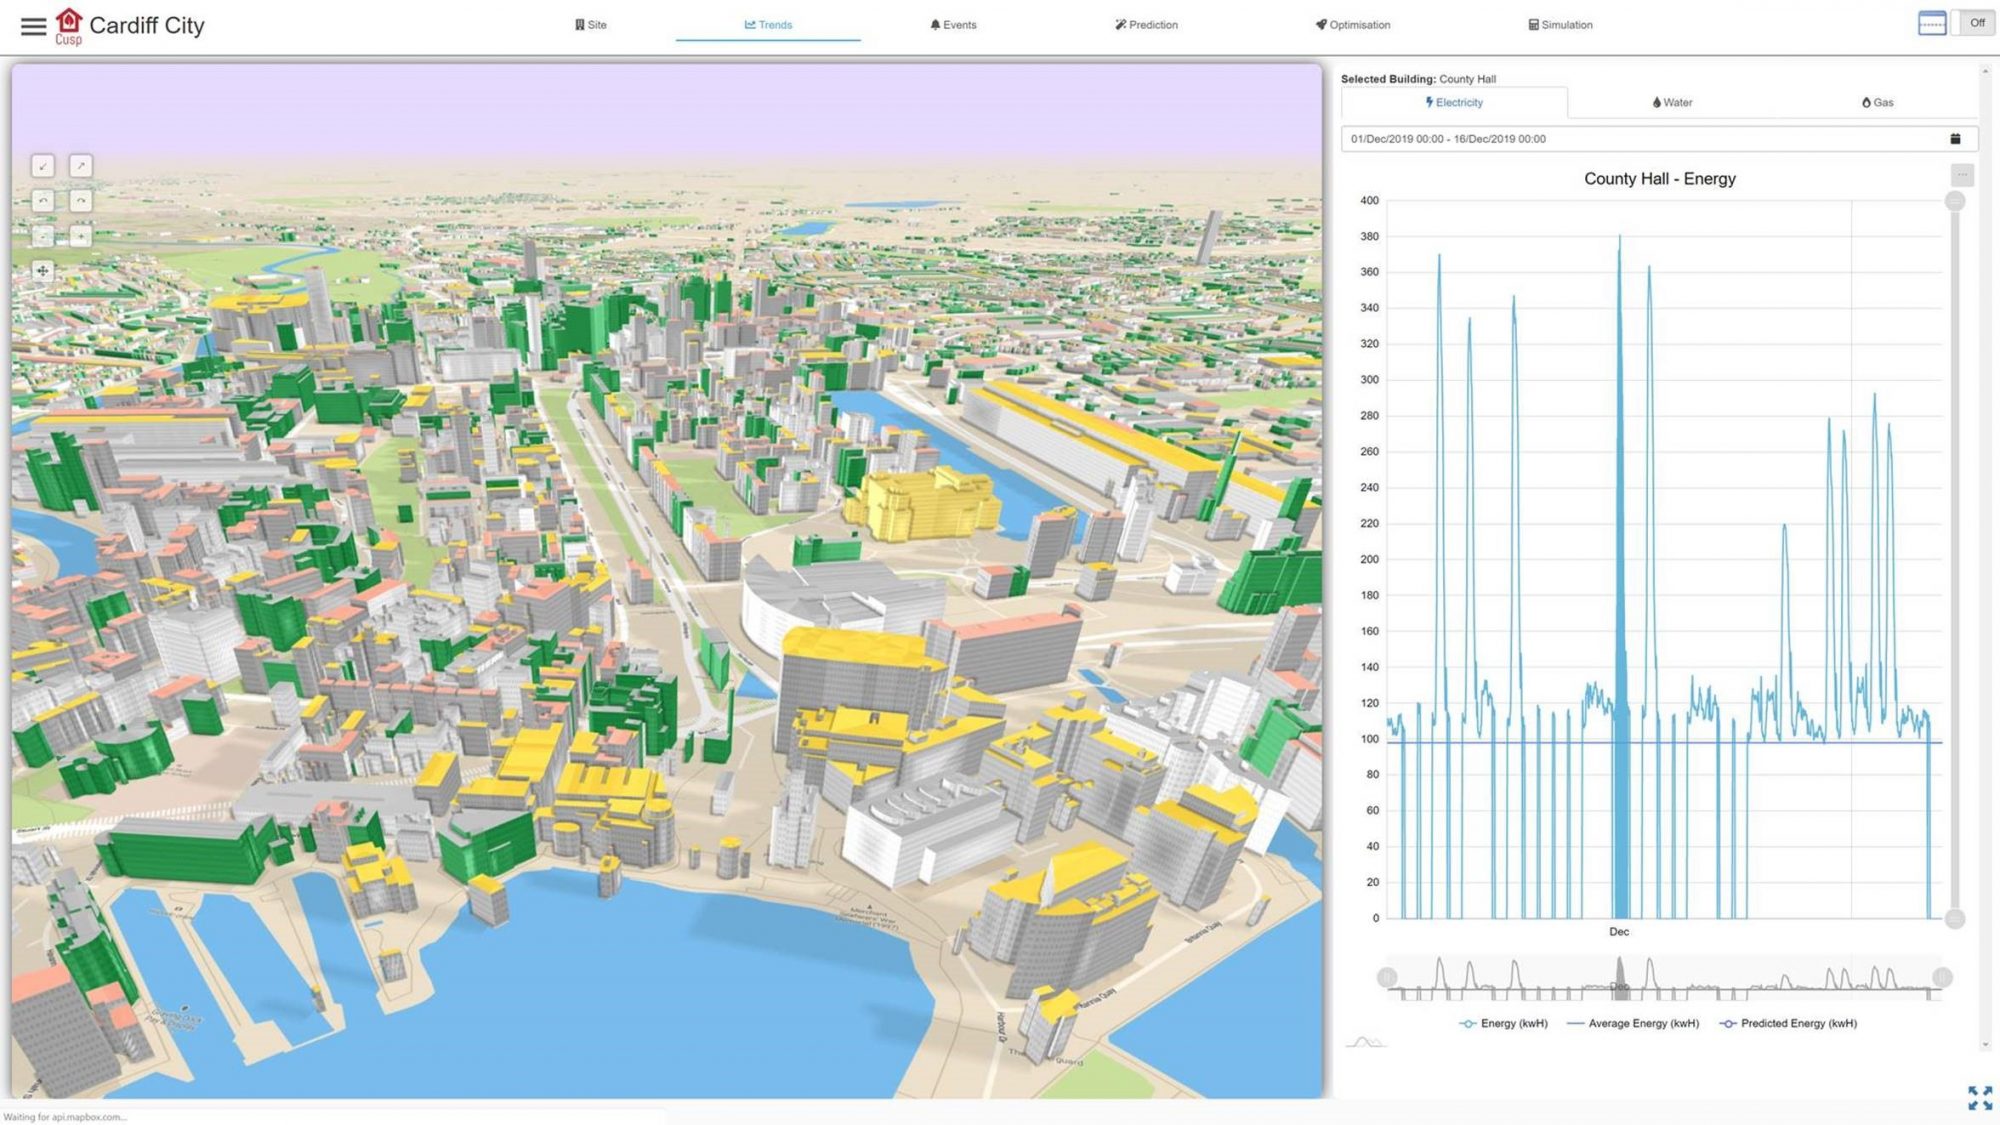Click the down-left arrow tilt control
Image resolution: width=2000 pixels, height=1125 pixels.
(43, 166)
